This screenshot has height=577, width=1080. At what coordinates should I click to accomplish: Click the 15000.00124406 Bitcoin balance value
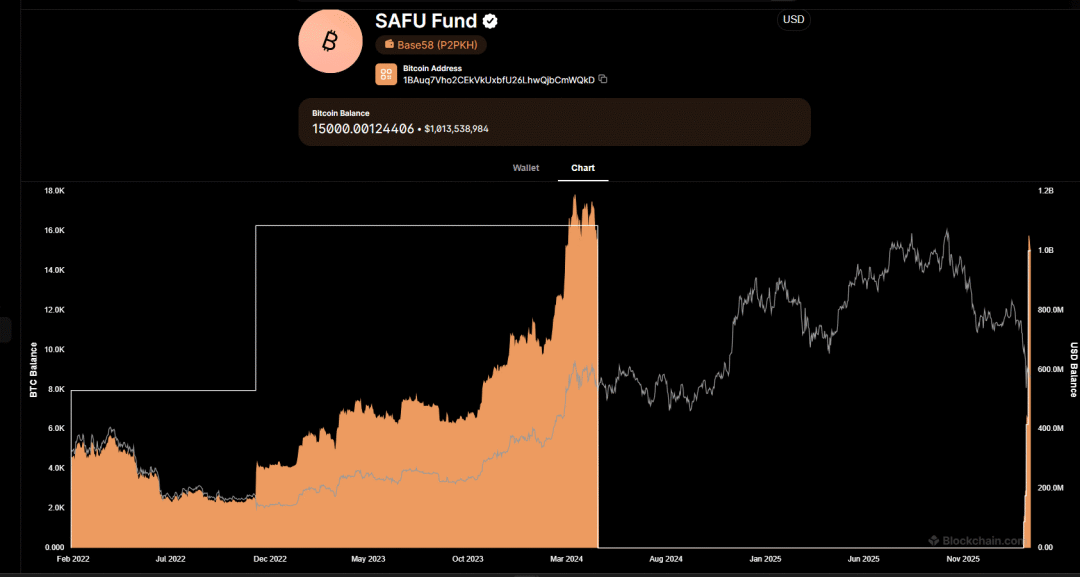pyautogui.click(x=363, y=128)
